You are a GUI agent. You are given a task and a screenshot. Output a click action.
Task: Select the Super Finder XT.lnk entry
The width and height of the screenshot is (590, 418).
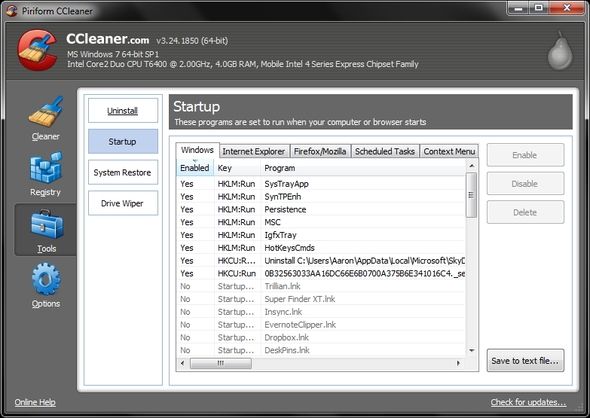pos(321,299)
